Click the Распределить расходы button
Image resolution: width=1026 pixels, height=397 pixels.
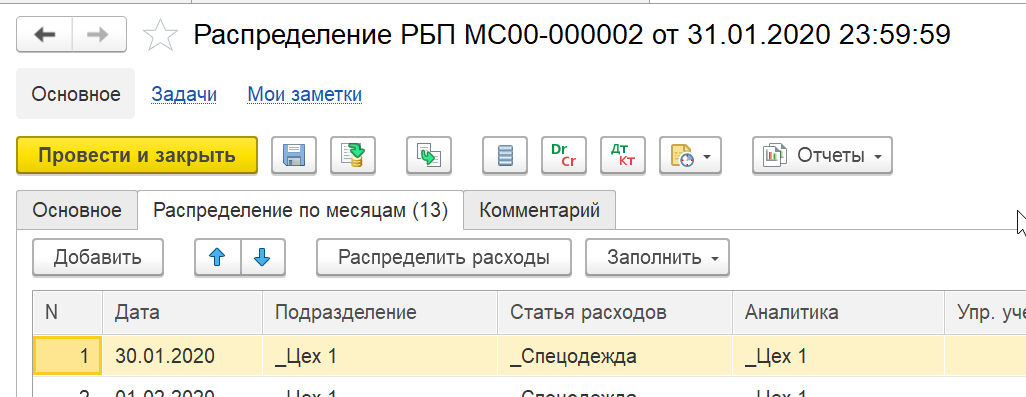pos(444,258)
